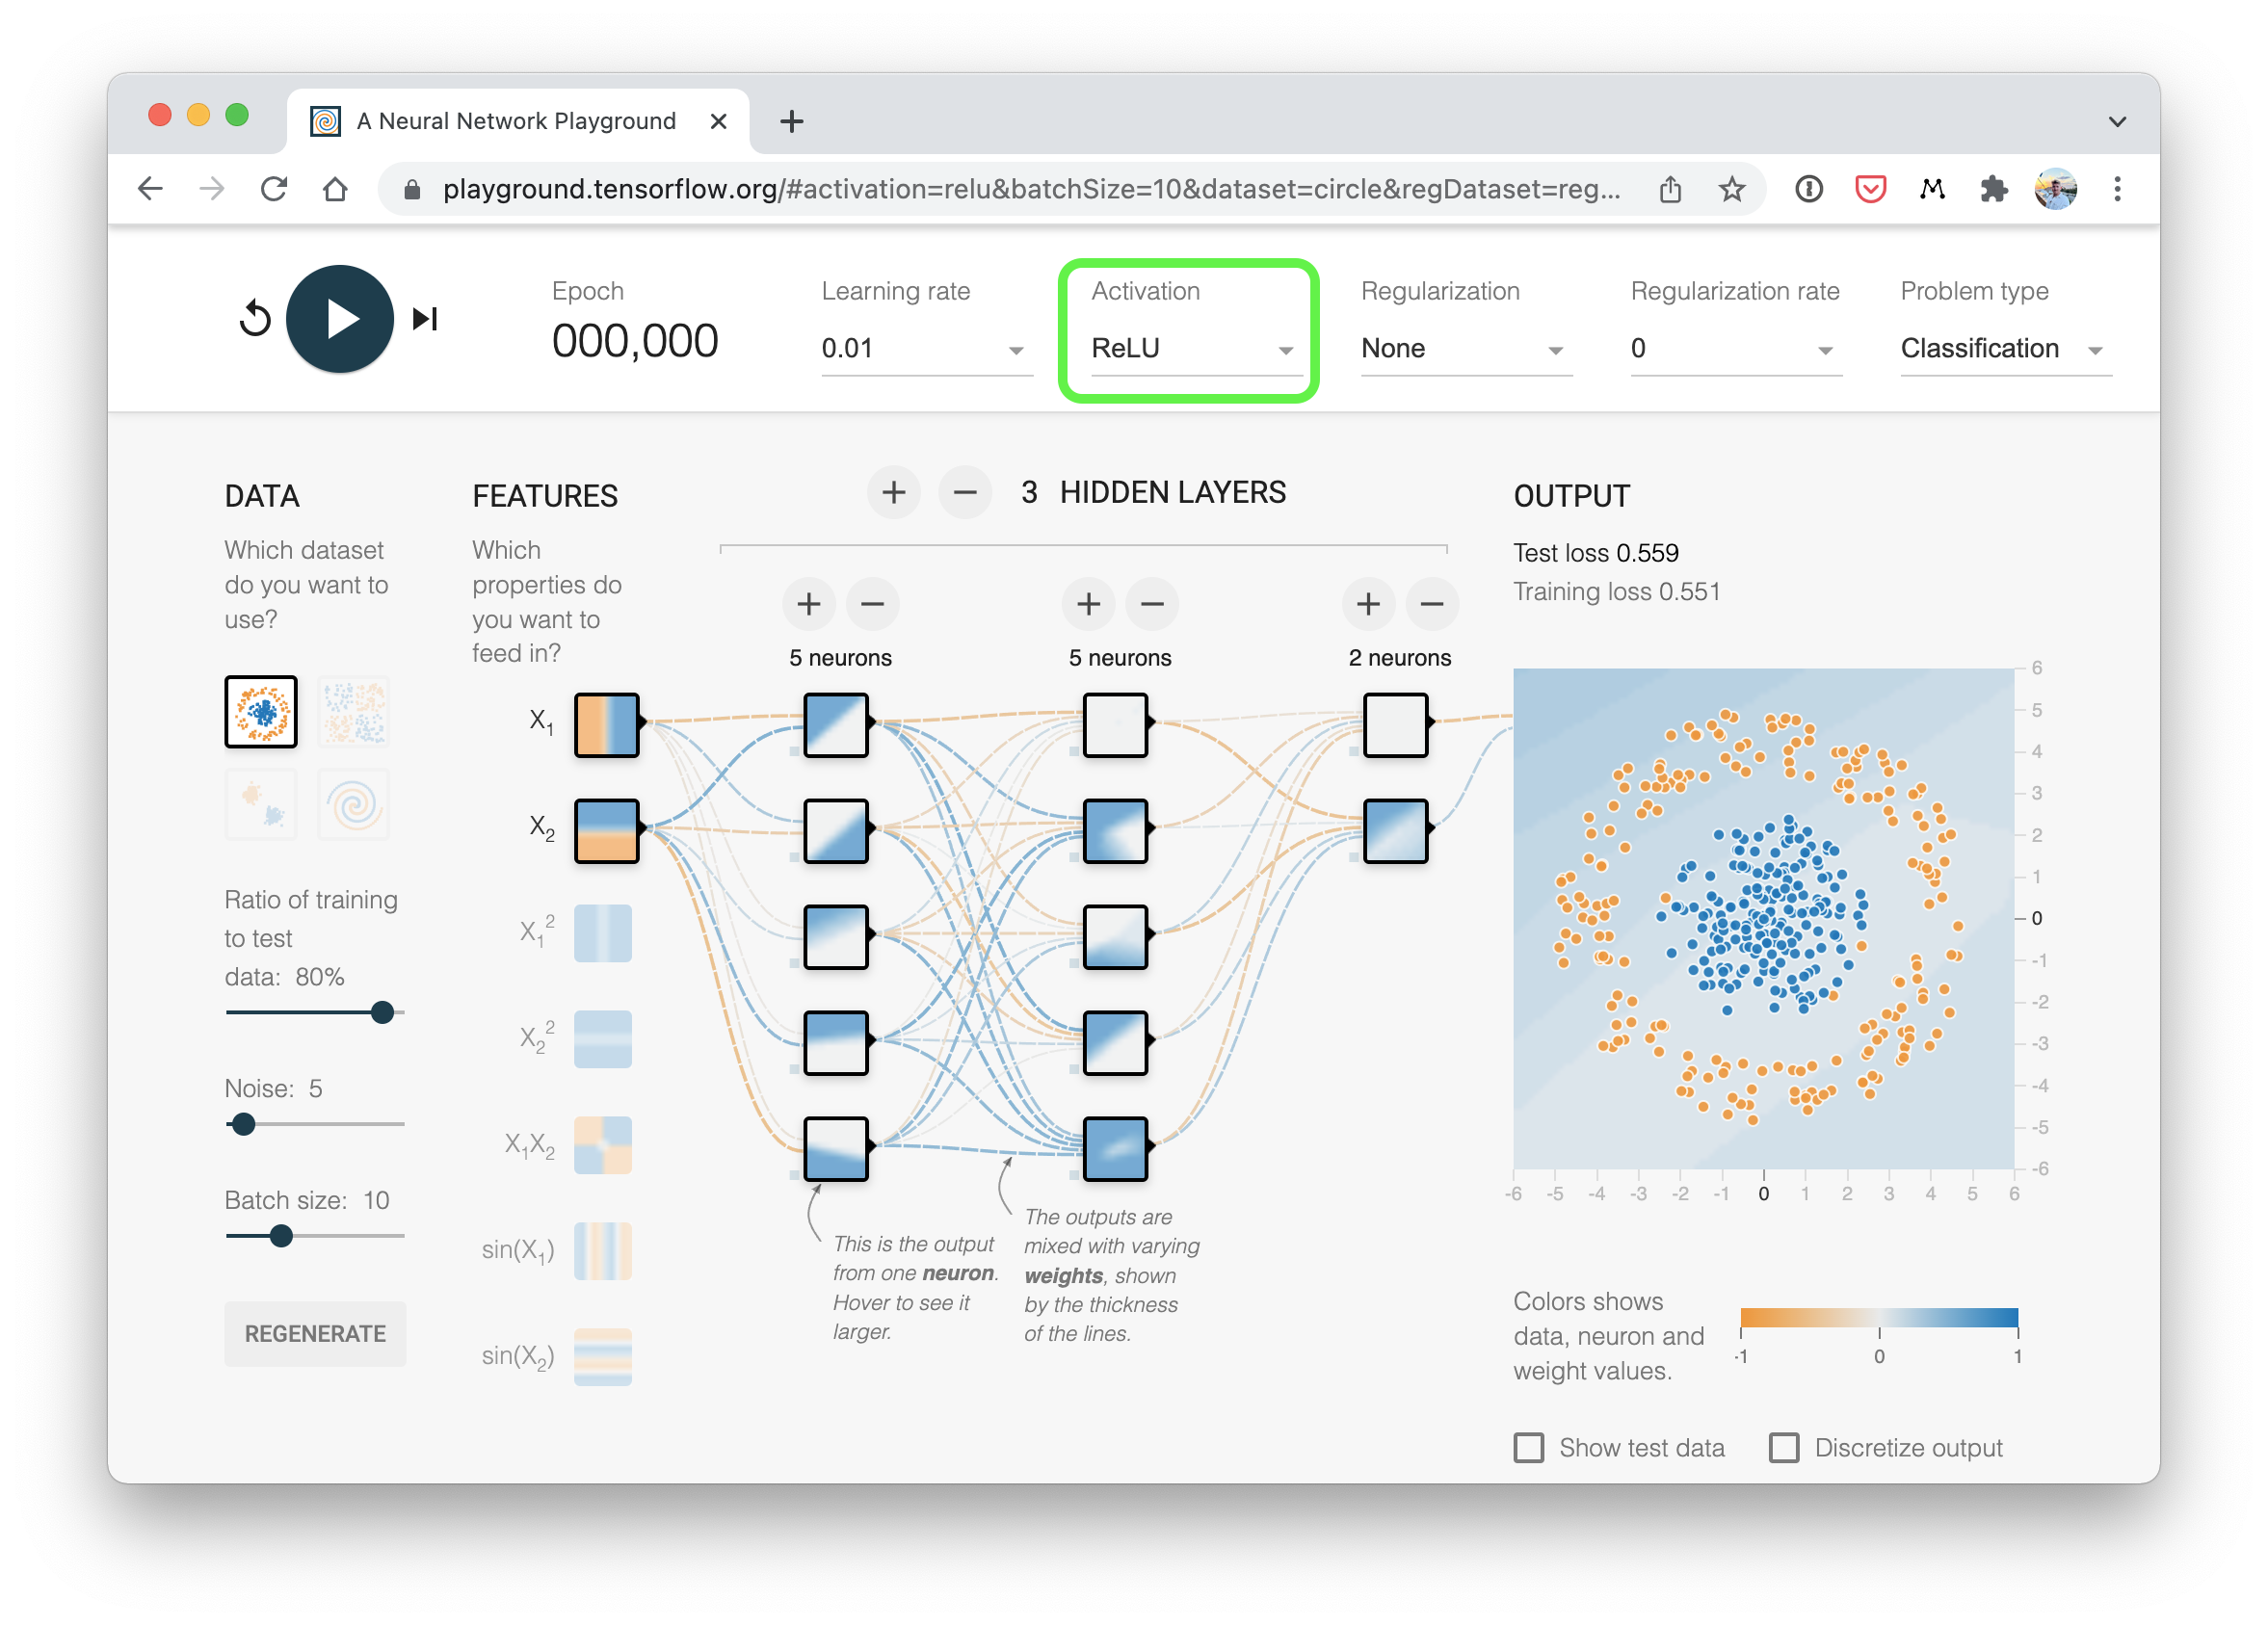This screenshot has width=2268, height=1626.
Task: Select the circle dataset thumbnail
Action: tap(260, 711)
